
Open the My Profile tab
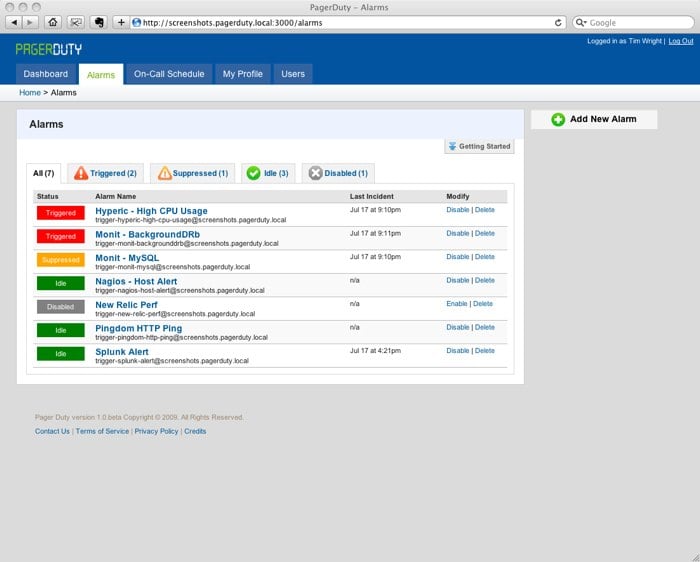(242, 74)
